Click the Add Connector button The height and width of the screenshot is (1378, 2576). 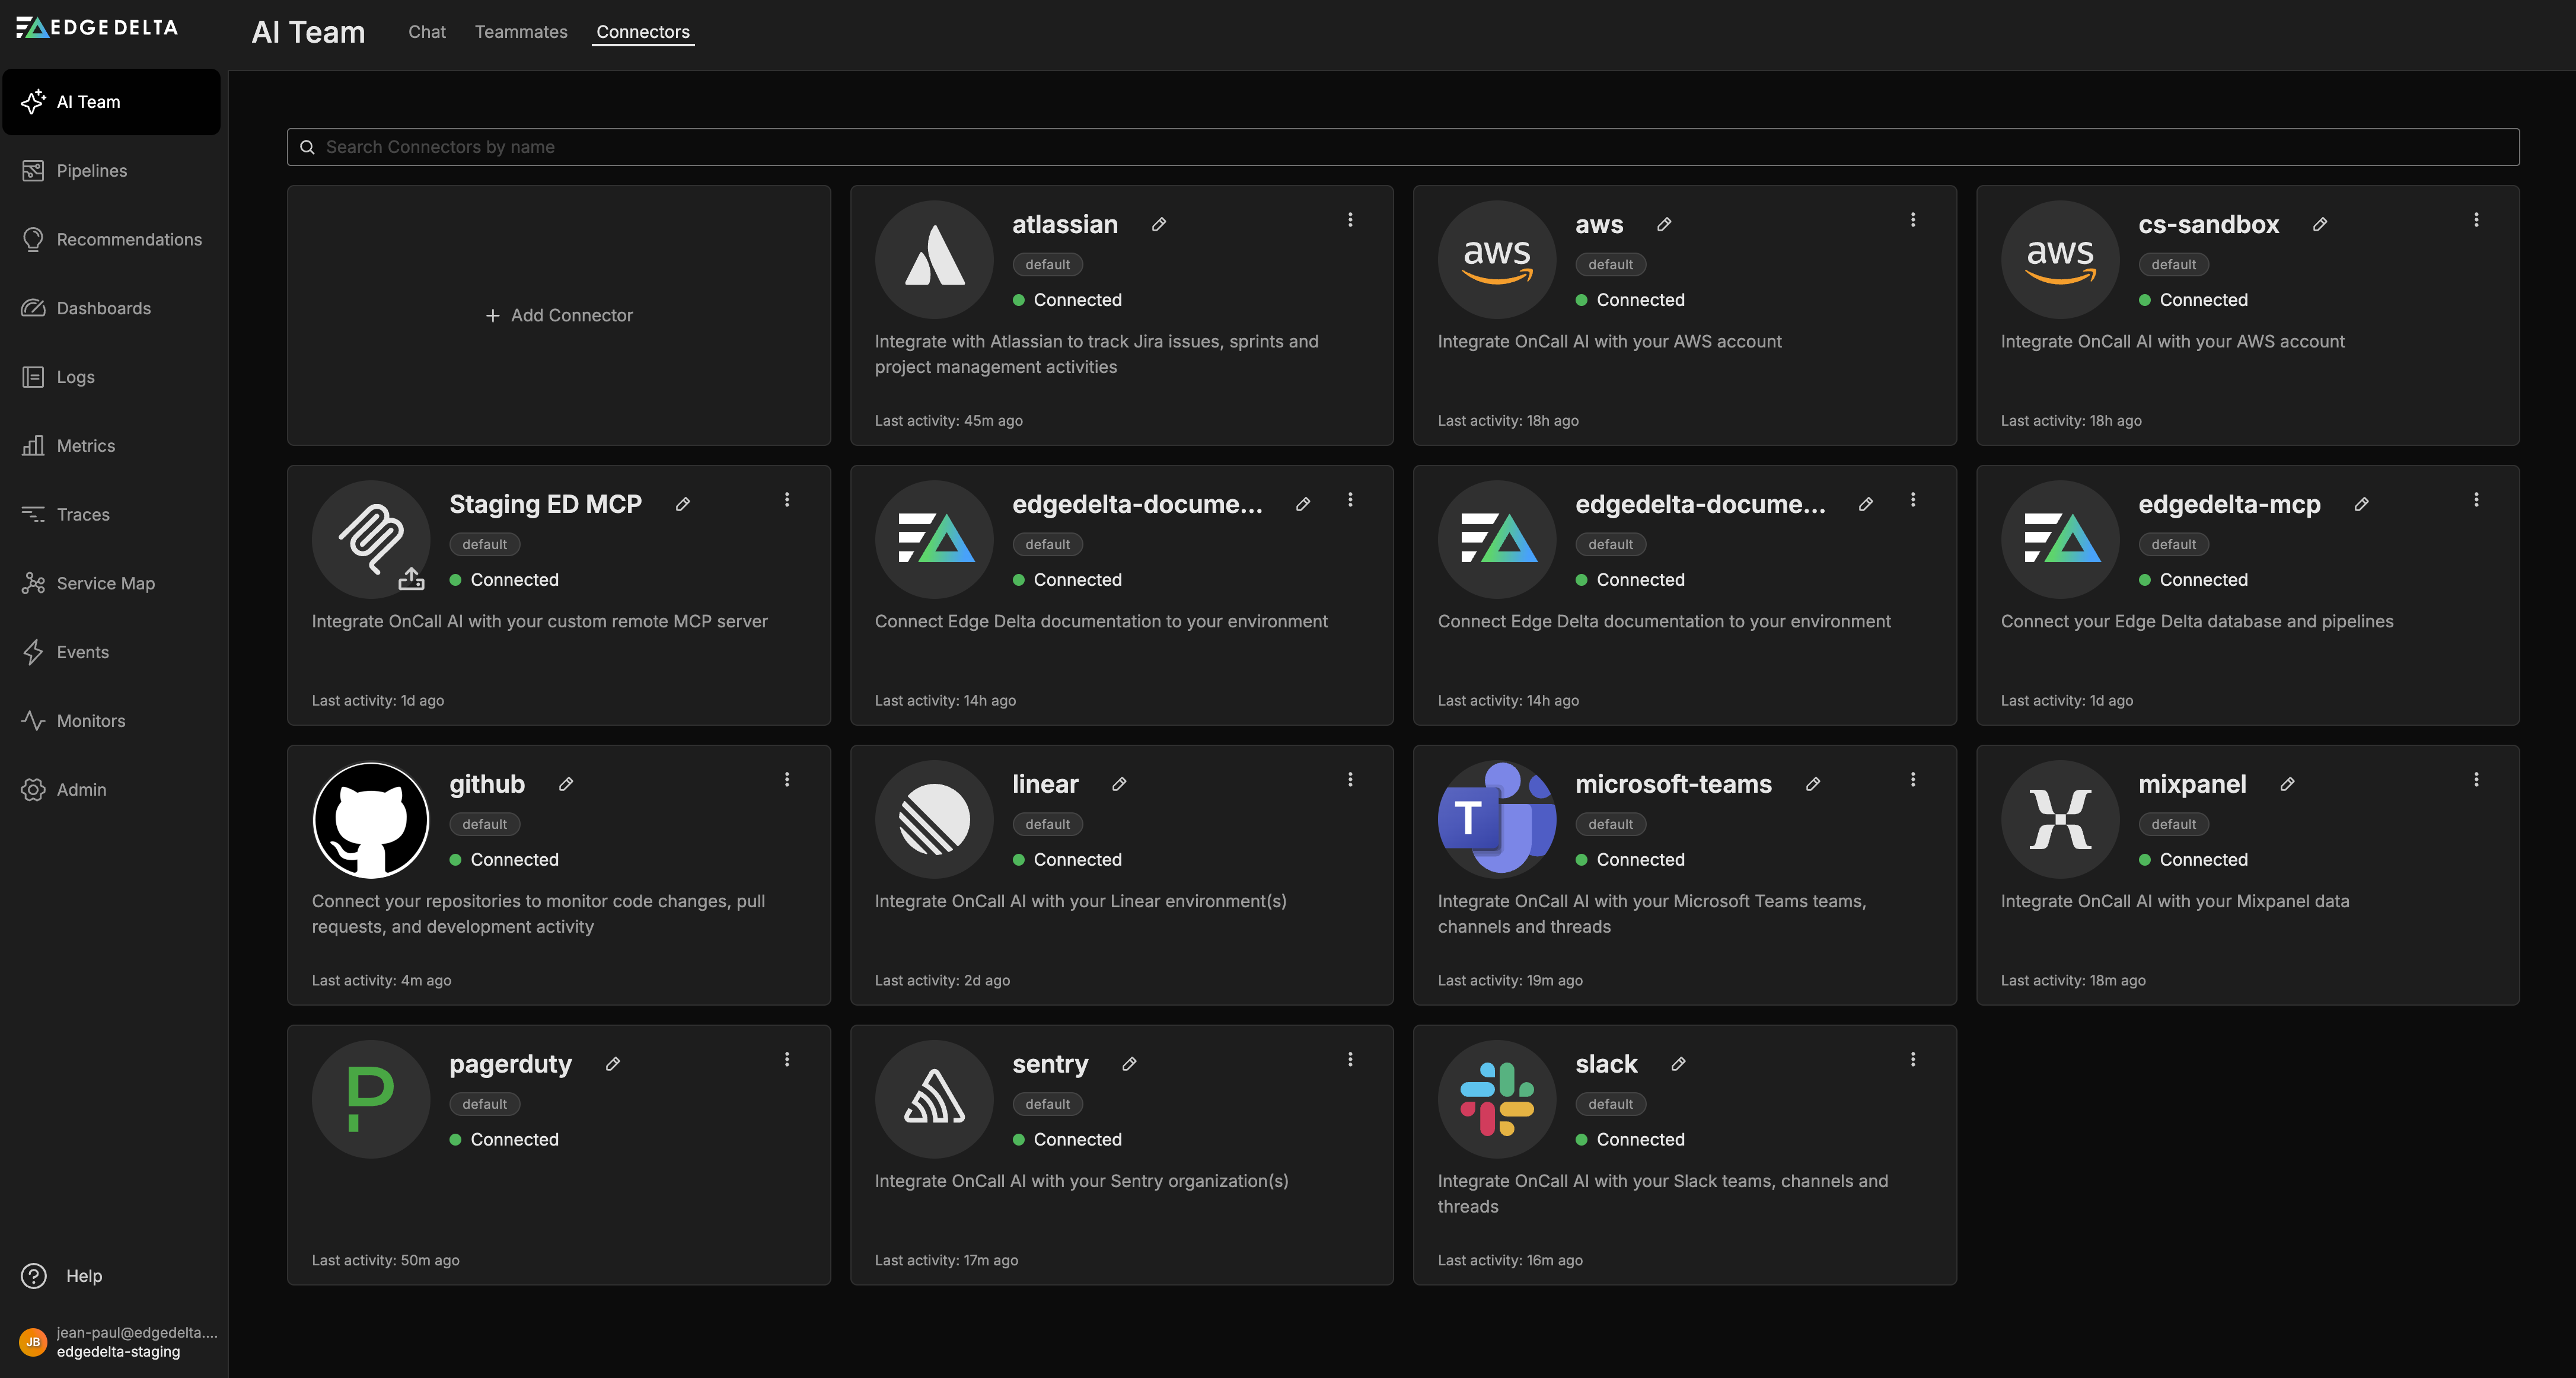click(x=559, y=315)
